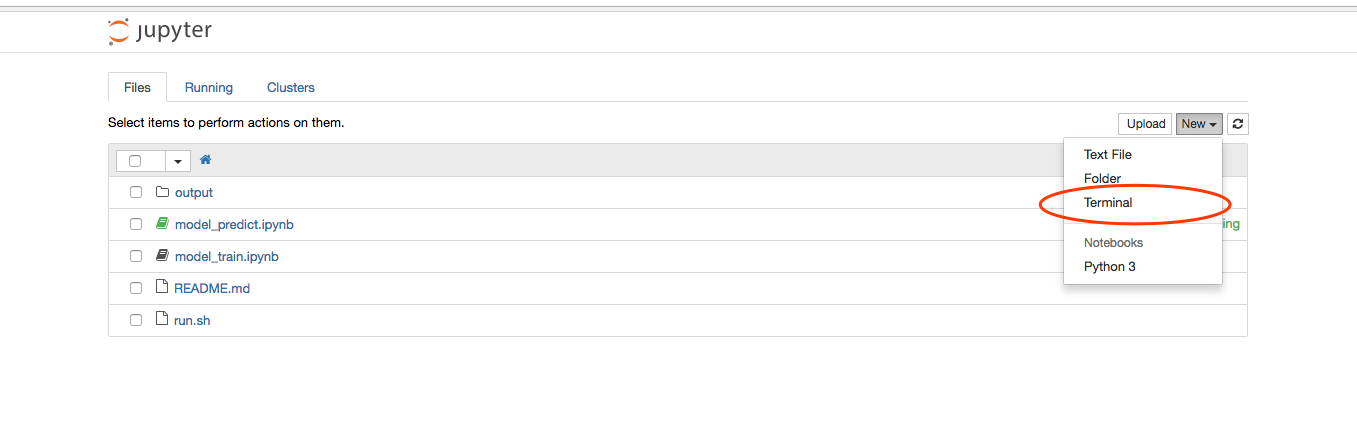This screenshot has height=431, width=1357.
Task: Toggle the select-all checkbox in header
Action: pyautogui.click(x=135, y=160)
